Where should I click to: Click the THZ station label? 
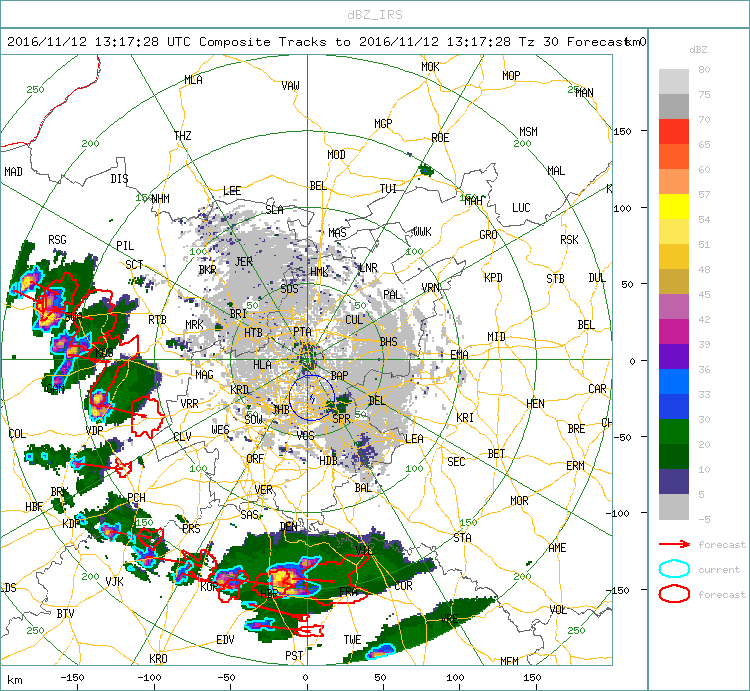[183, 136]
